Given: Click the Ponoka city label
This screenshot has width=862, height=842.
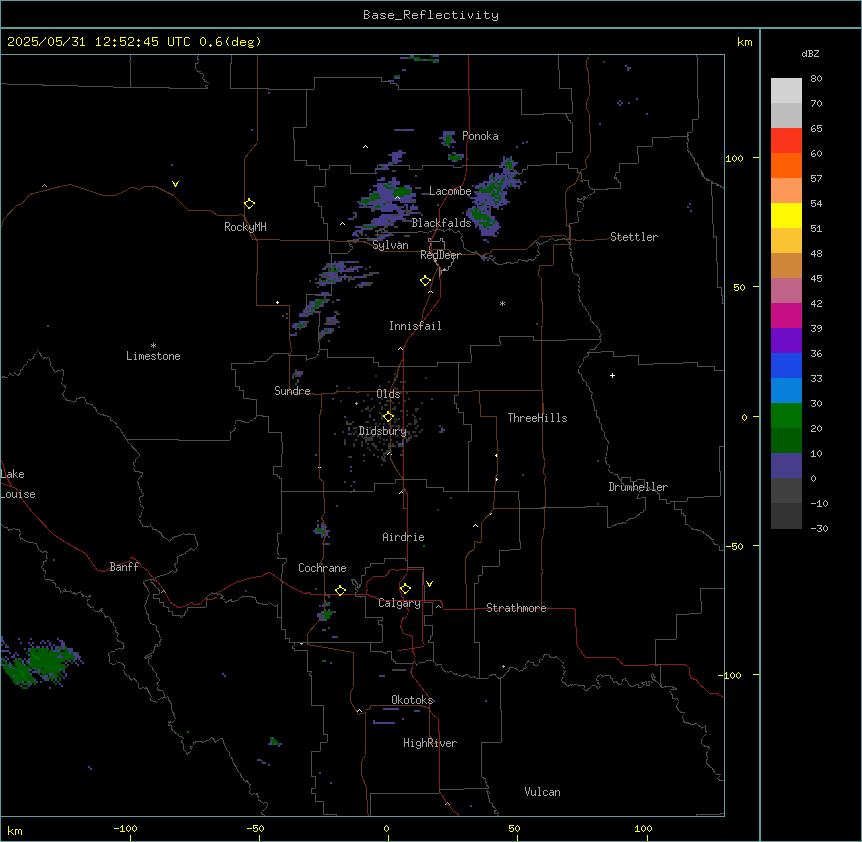Looking at the screenshot, I should (x=480, y=136).
